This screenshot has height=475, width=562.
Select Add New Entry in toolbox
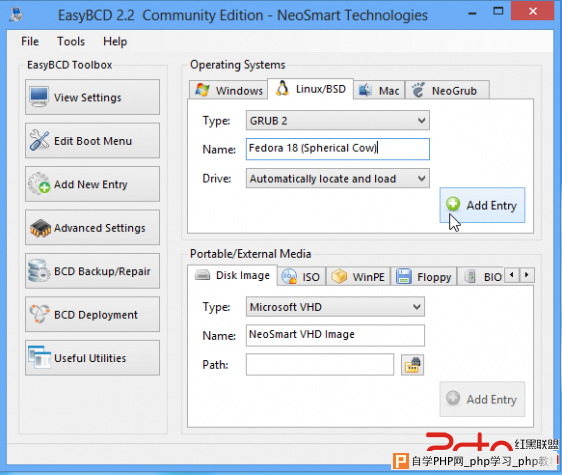tap(92, 184)
